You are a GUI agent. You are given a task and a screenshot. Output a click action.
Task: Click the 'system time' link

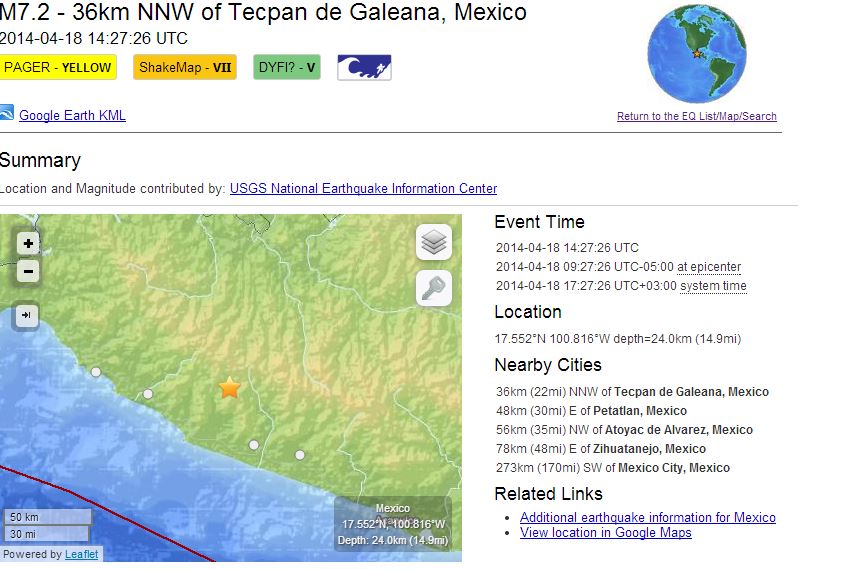[x=713, y=286]
